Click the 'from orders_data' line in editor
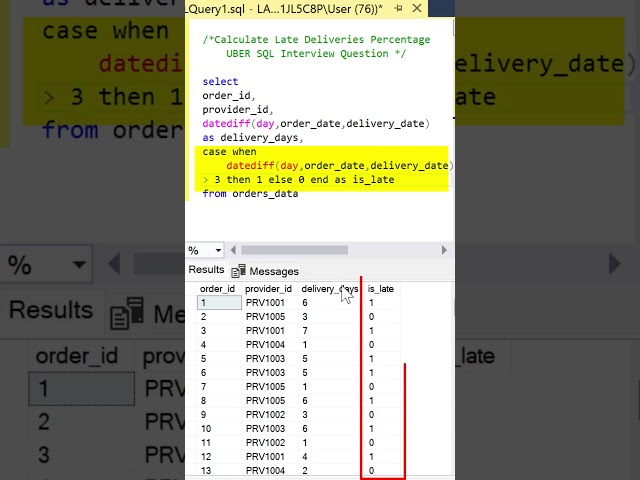Screen dimensions: 640x480 pos(250,193)
